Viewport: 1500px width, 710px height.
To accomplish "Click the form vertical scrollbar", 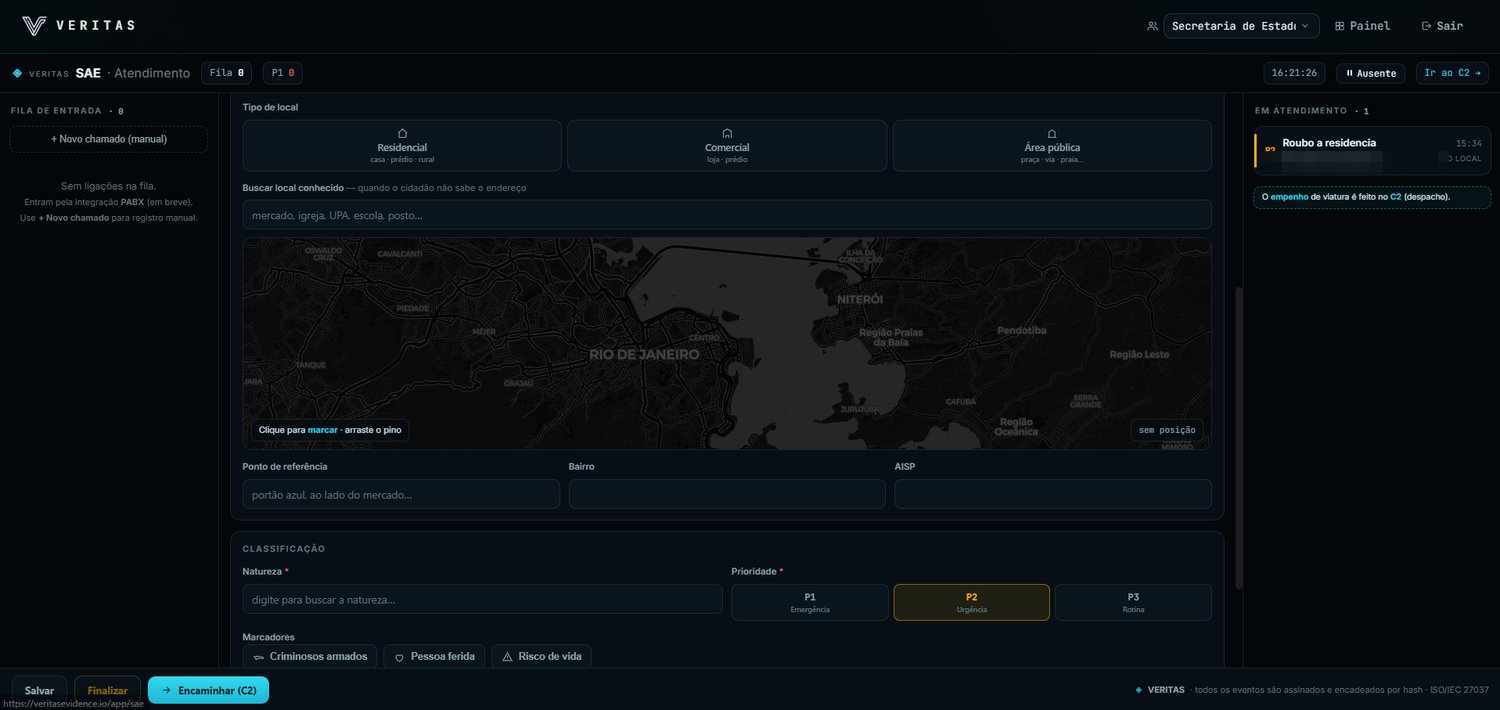I will pos(1238,440).
